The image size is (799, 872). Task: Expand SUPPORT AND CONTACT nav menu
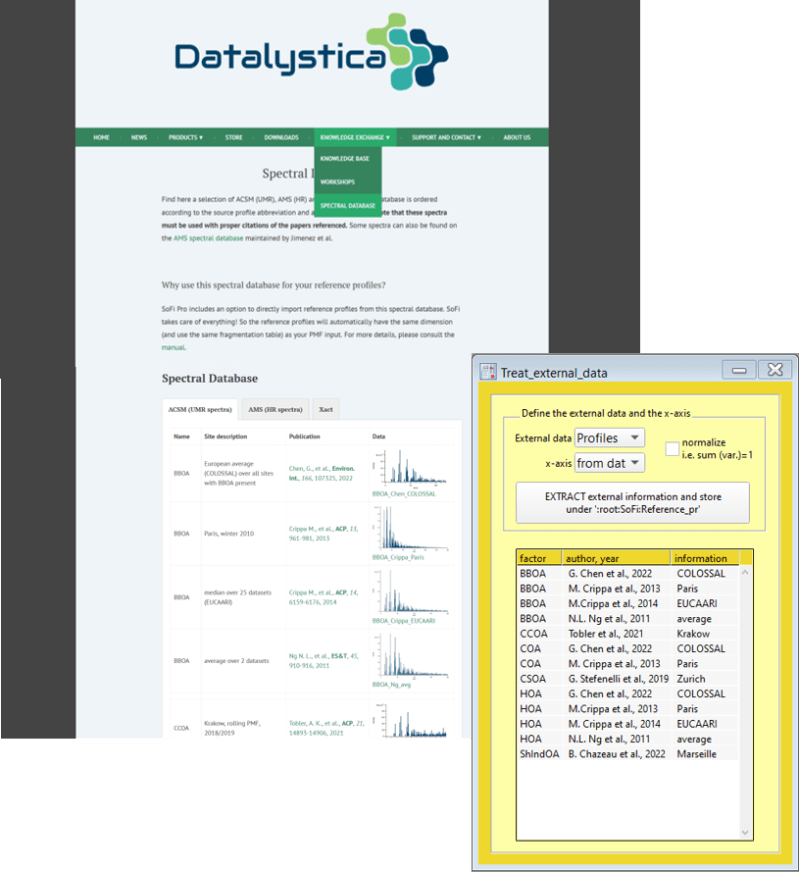coord(446,137)
